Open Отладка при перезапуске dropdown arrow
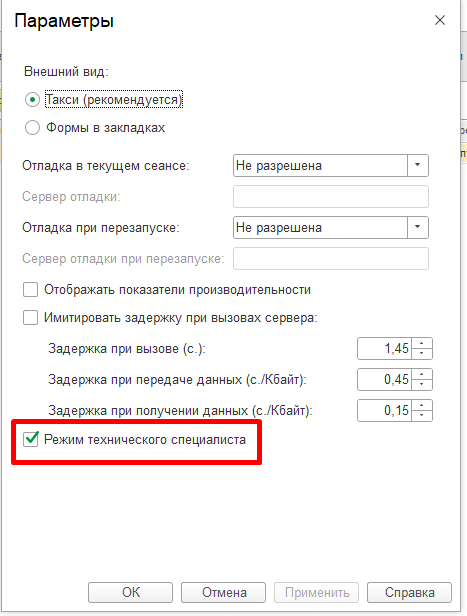 [418, 227]
